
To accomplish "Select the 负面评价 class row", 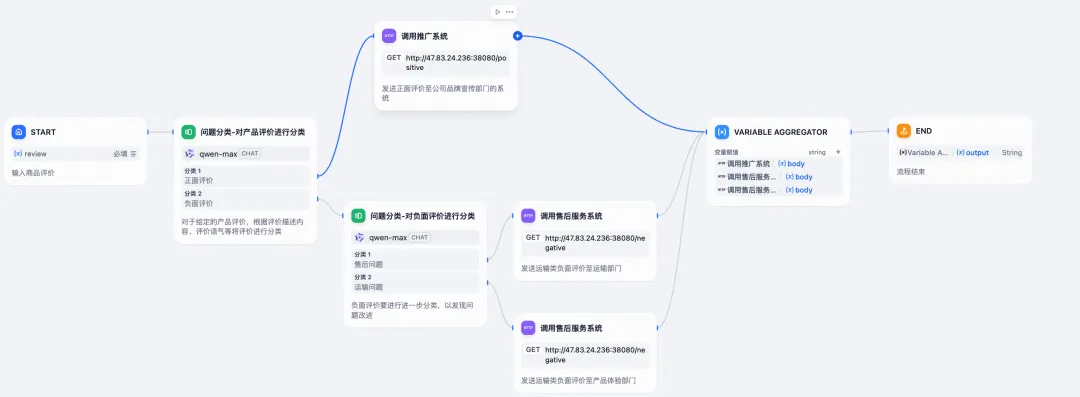I will pyautogui.click(x=246, y=199).
